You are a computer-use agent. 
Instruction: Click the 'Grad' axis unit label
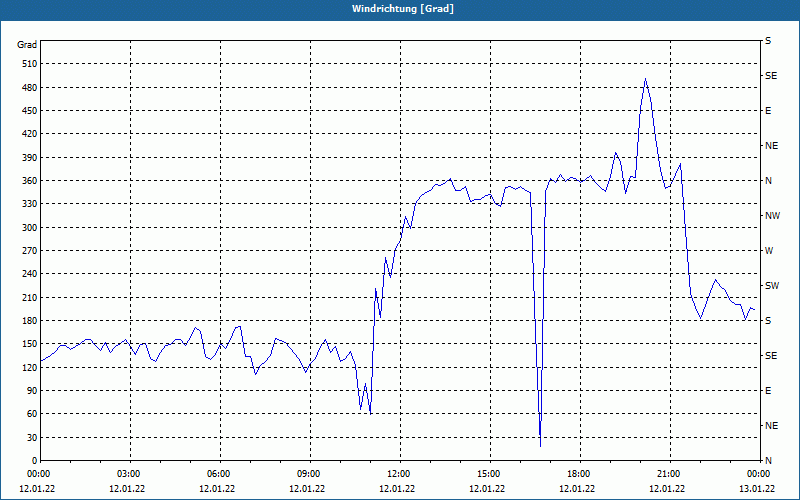pyautogui.click(x=27, y=45)
